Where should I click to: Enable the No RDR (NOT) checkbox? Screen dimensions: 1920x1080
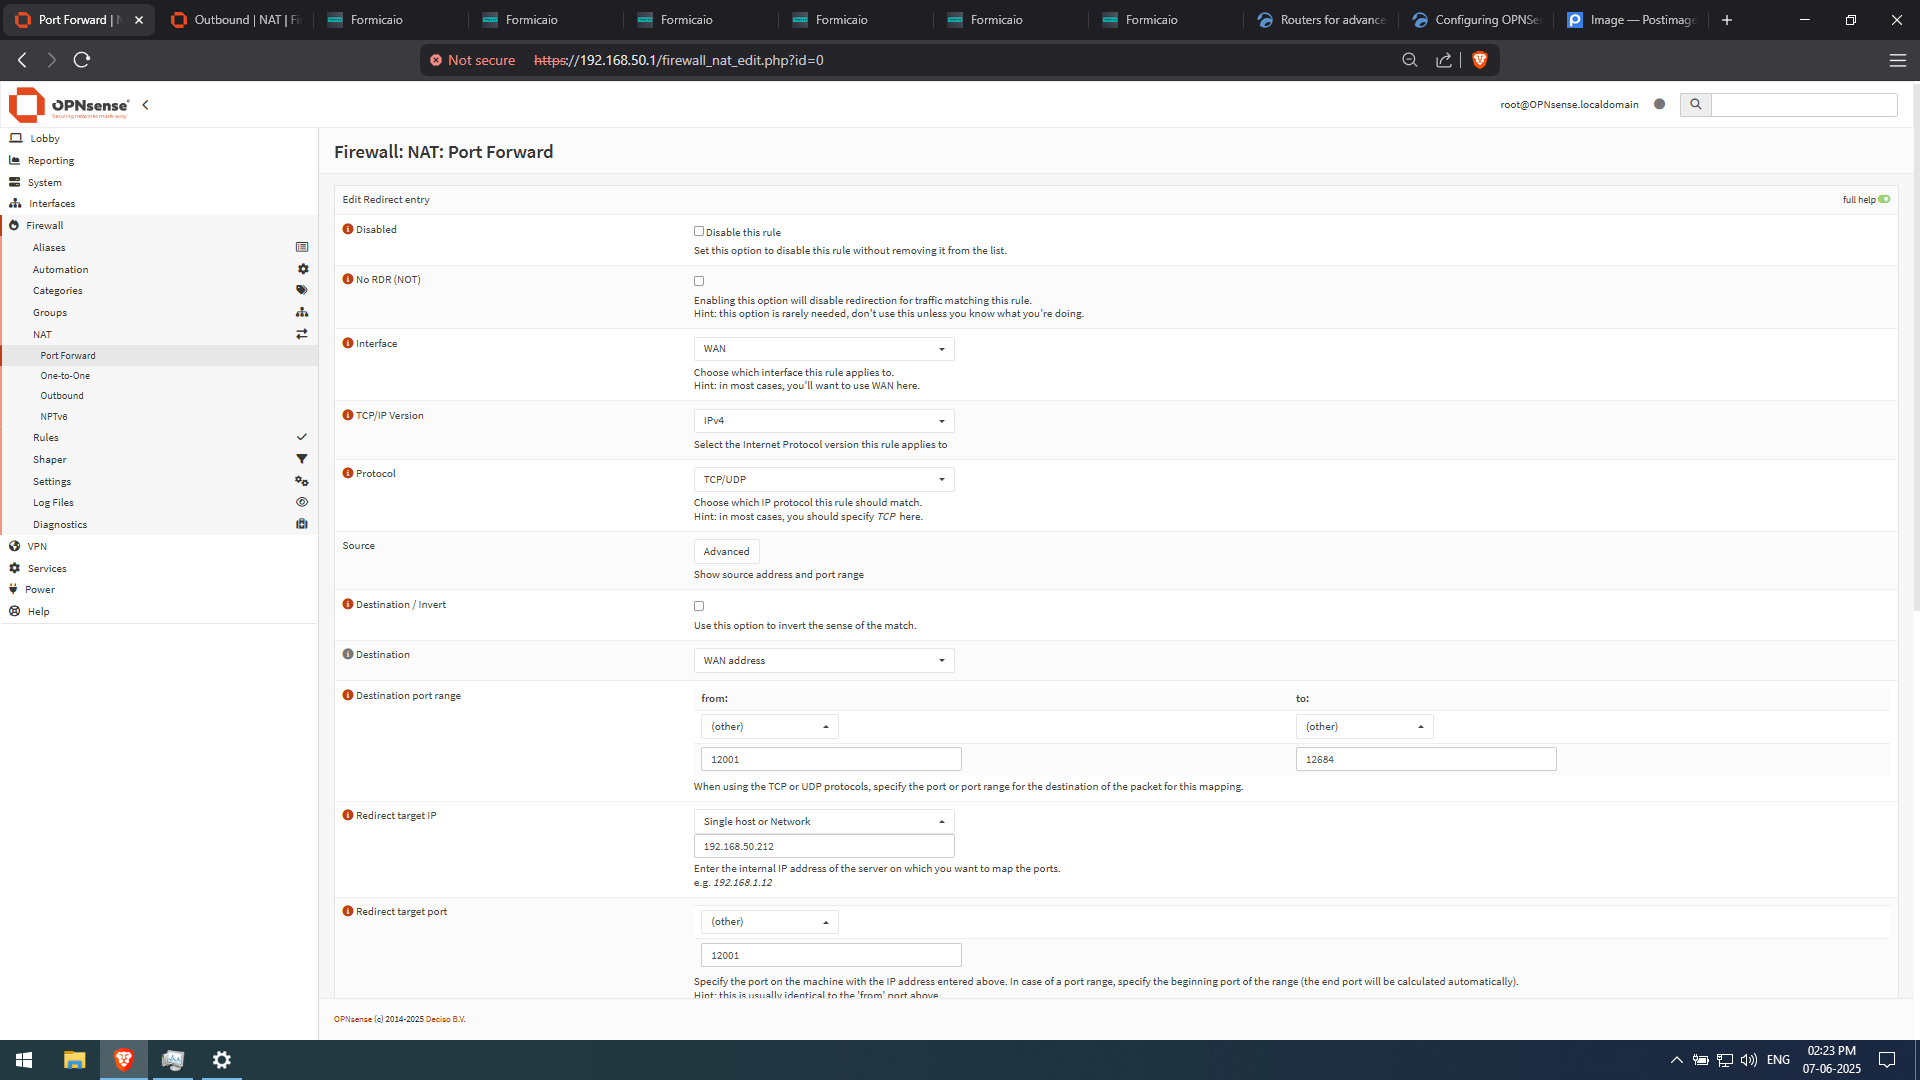699,281
